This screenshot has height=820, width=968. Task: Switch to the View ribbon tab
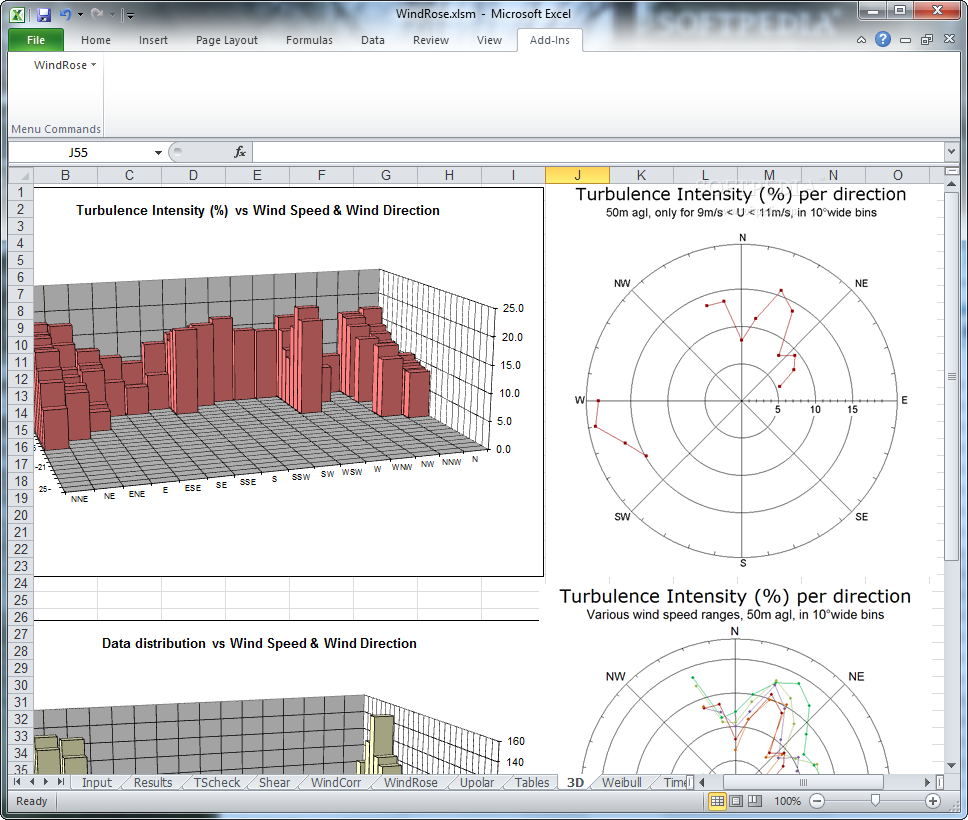(489, 40)
